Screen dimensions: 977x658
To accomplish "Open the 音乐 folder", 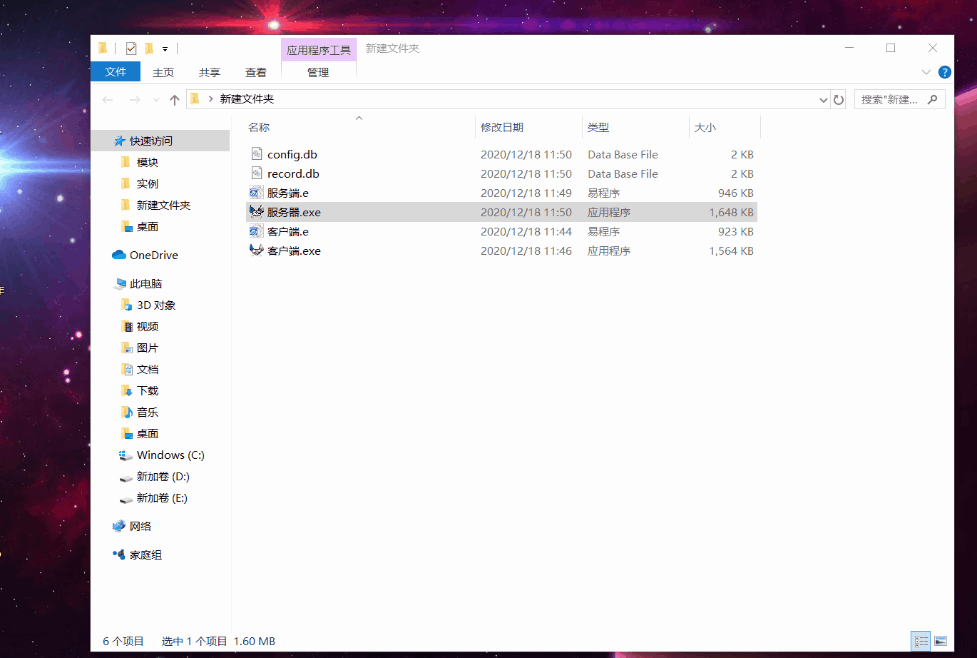I will coord(148,412).
